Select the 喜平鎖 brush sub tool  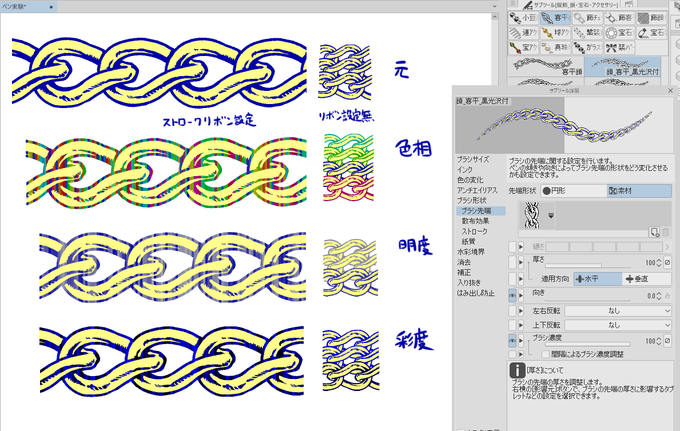tap(546, 66)
